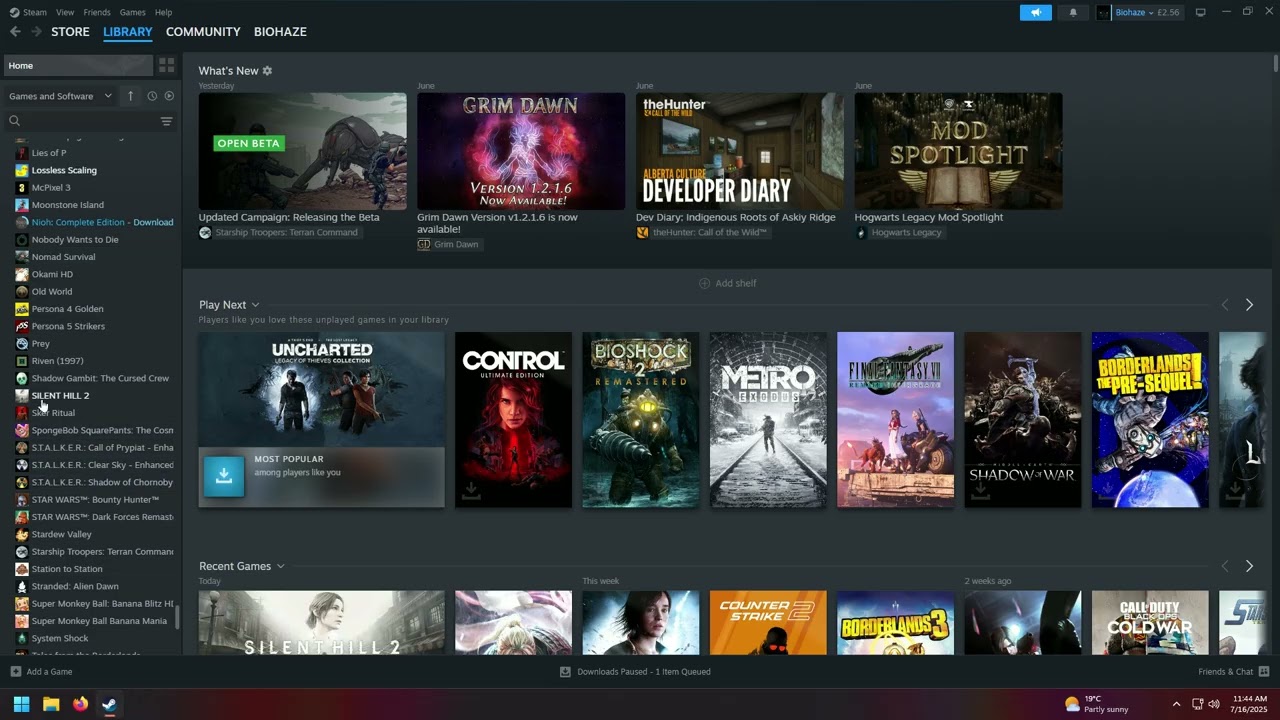Open the advanced filter icon beside the search box

(166, 120)
